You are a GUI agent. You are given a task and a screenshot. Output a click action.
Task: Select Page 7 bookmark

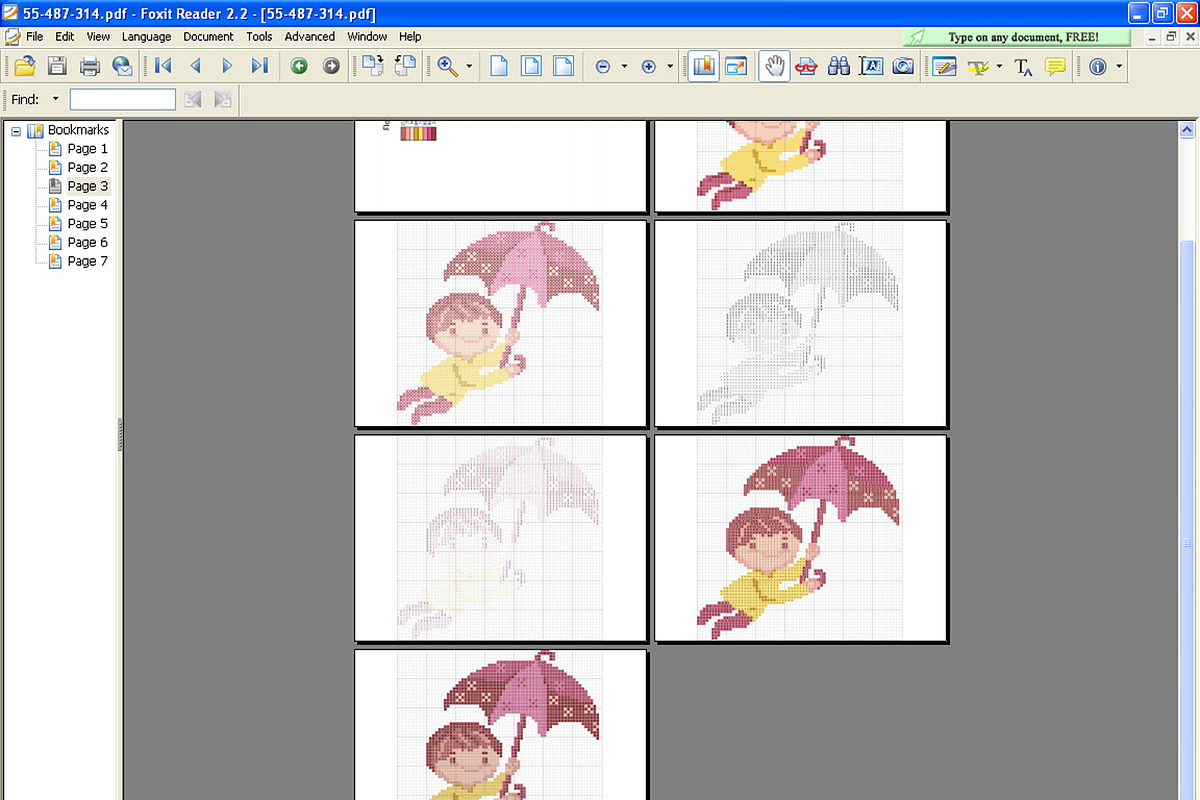tap(88, 261)
